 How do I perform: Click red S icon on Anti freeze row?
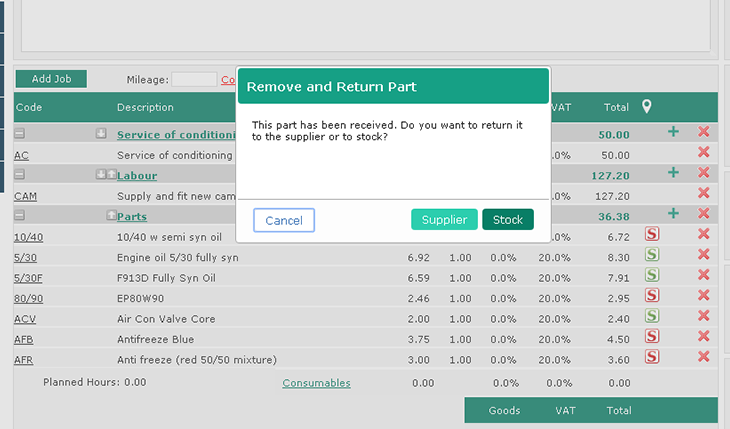click(x=652, y=357)
